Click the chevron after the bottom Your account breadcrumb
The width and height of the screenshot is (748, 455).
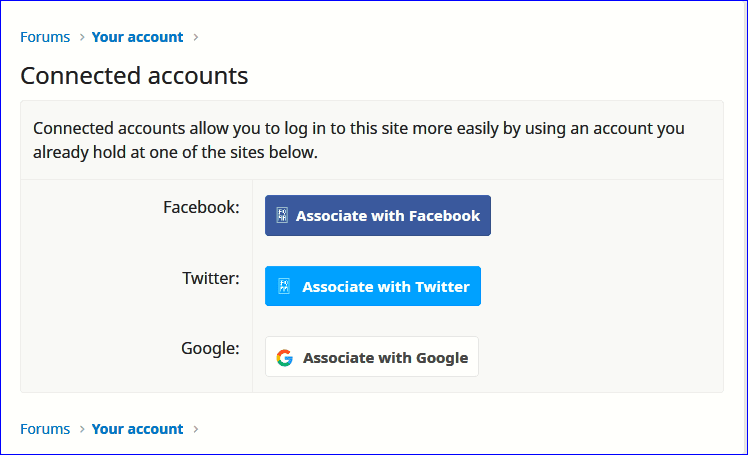pyautogui.click(x=196, y=429)
